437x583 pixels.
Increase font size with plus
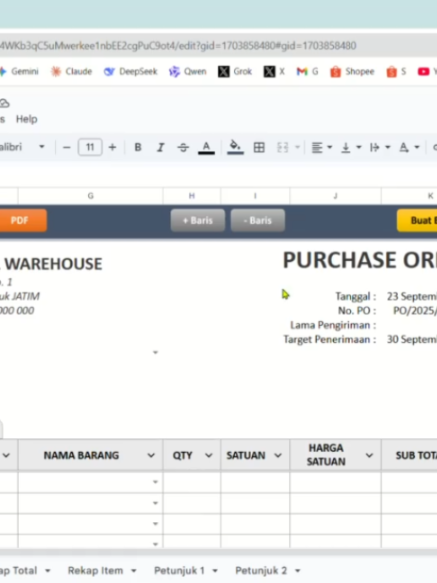[112, 148]
